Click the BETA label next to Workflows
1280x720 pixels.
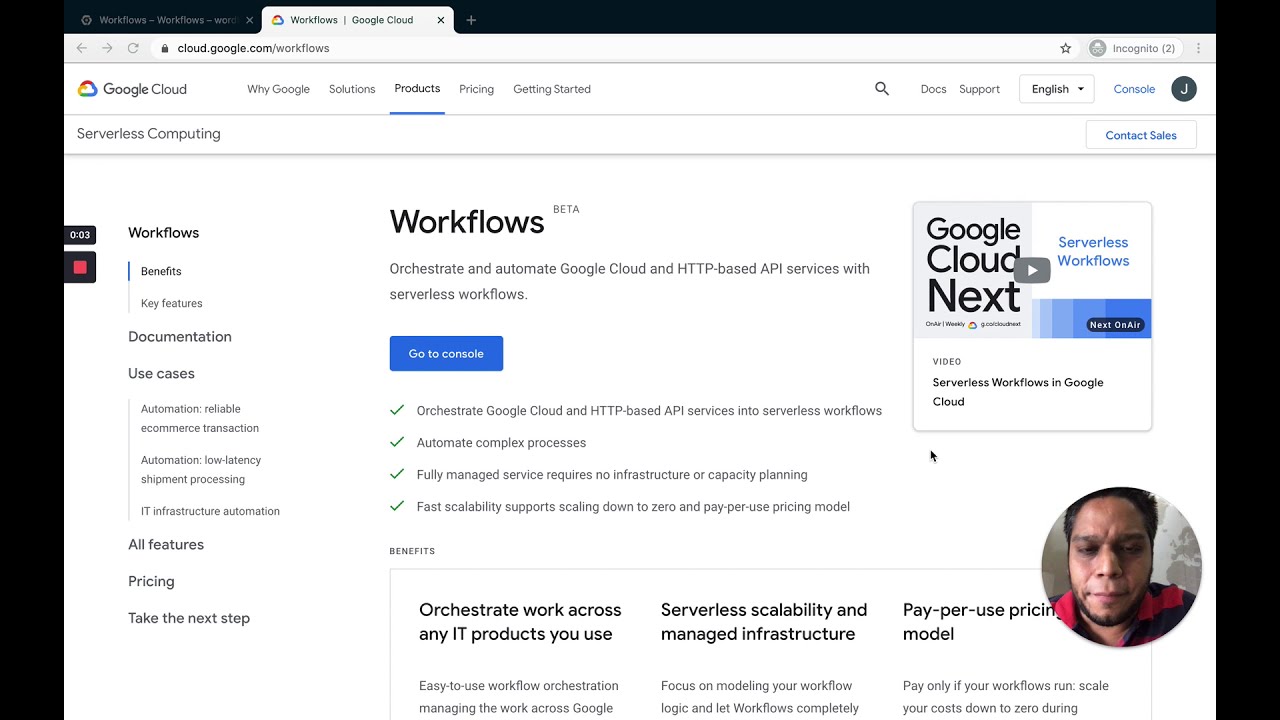566,209
